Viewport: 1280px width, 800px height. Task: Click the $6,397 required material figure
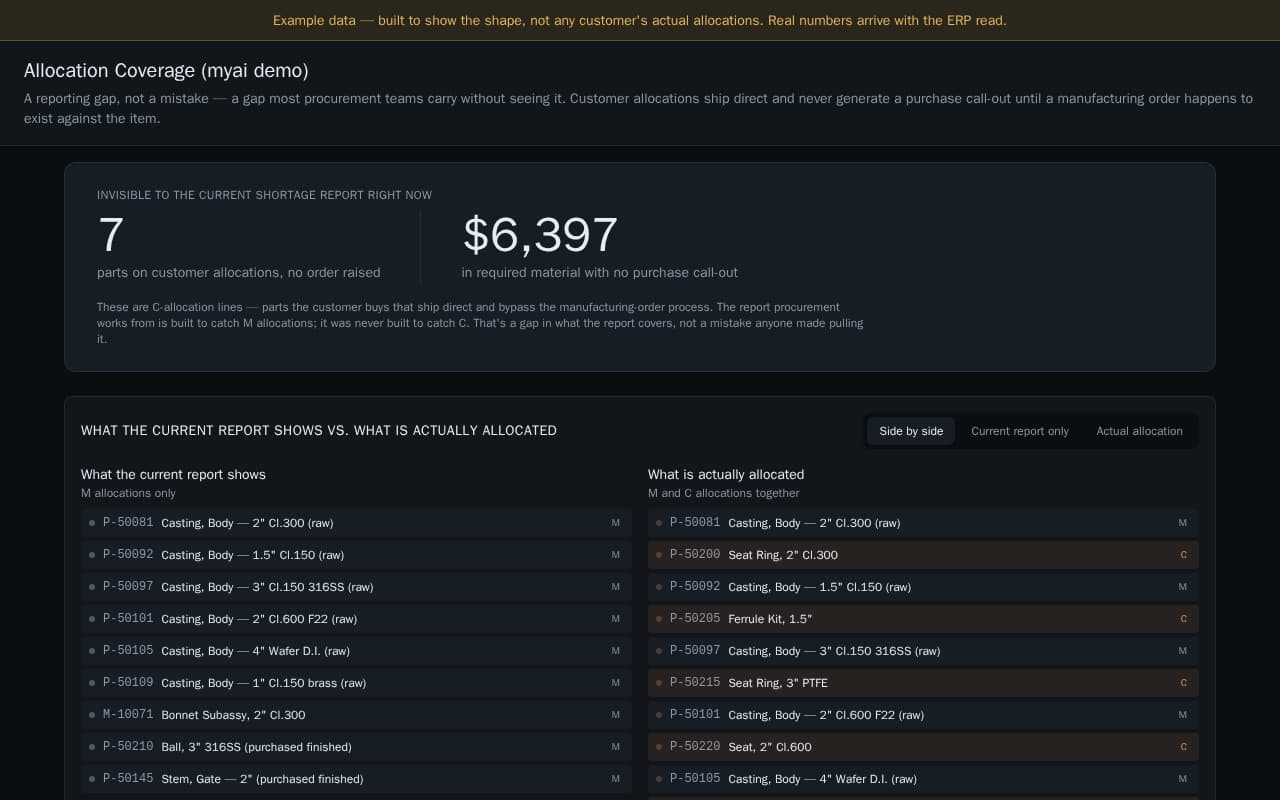pyautogui.click(x=540, y=235)
